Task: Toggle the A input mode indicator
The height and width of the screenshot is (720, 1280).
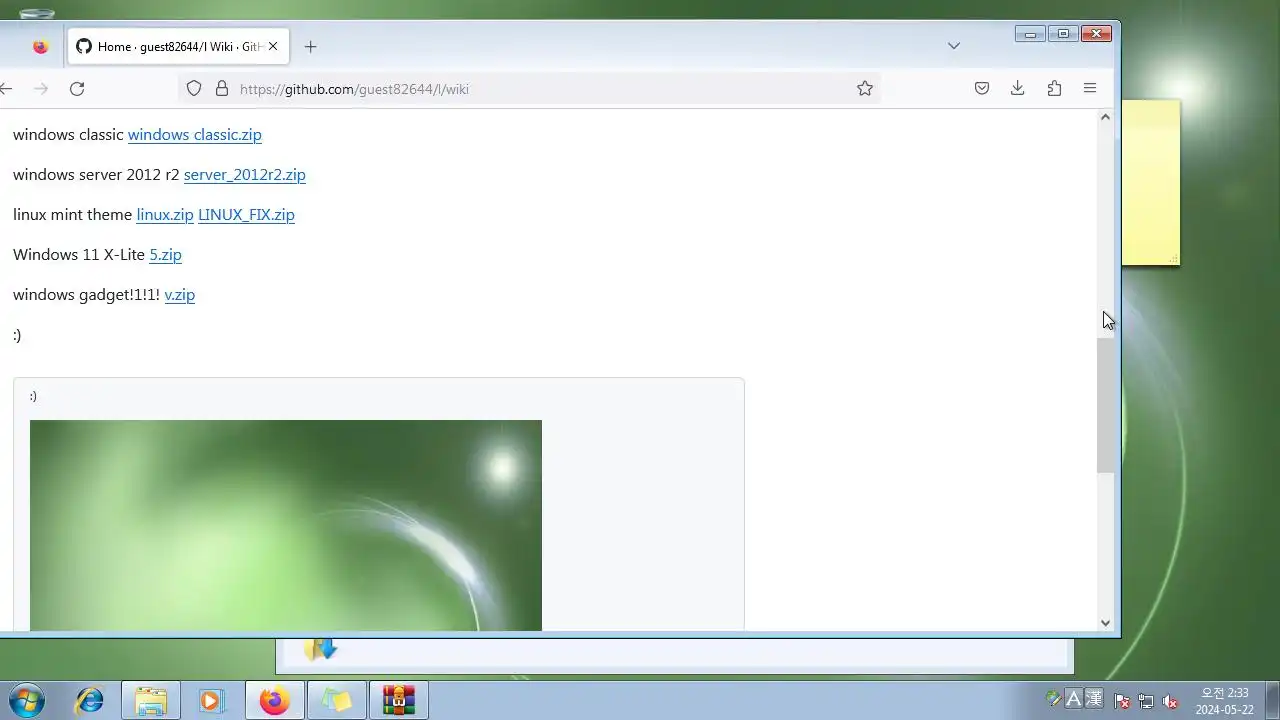Action: coord(1073,699)
